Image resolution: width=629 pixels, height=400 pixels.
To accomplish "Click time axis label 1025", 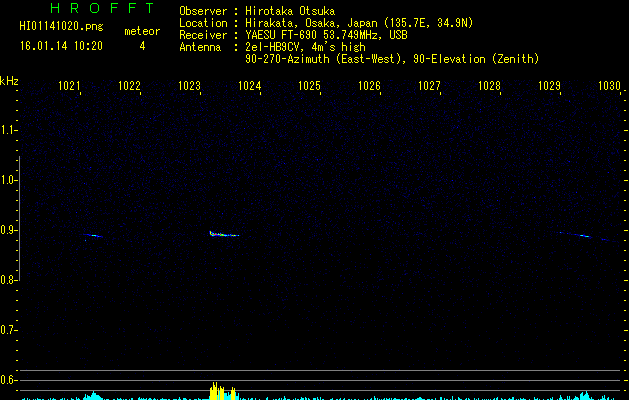I will [309, 86].
